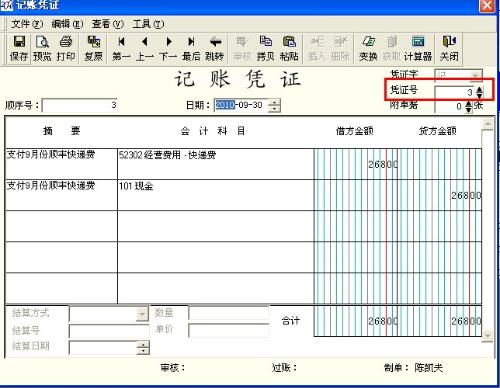Viewport: 500px width, 388px height.
Task: Click the table scrollbar down arrow
Action: (x=487, y=335)
